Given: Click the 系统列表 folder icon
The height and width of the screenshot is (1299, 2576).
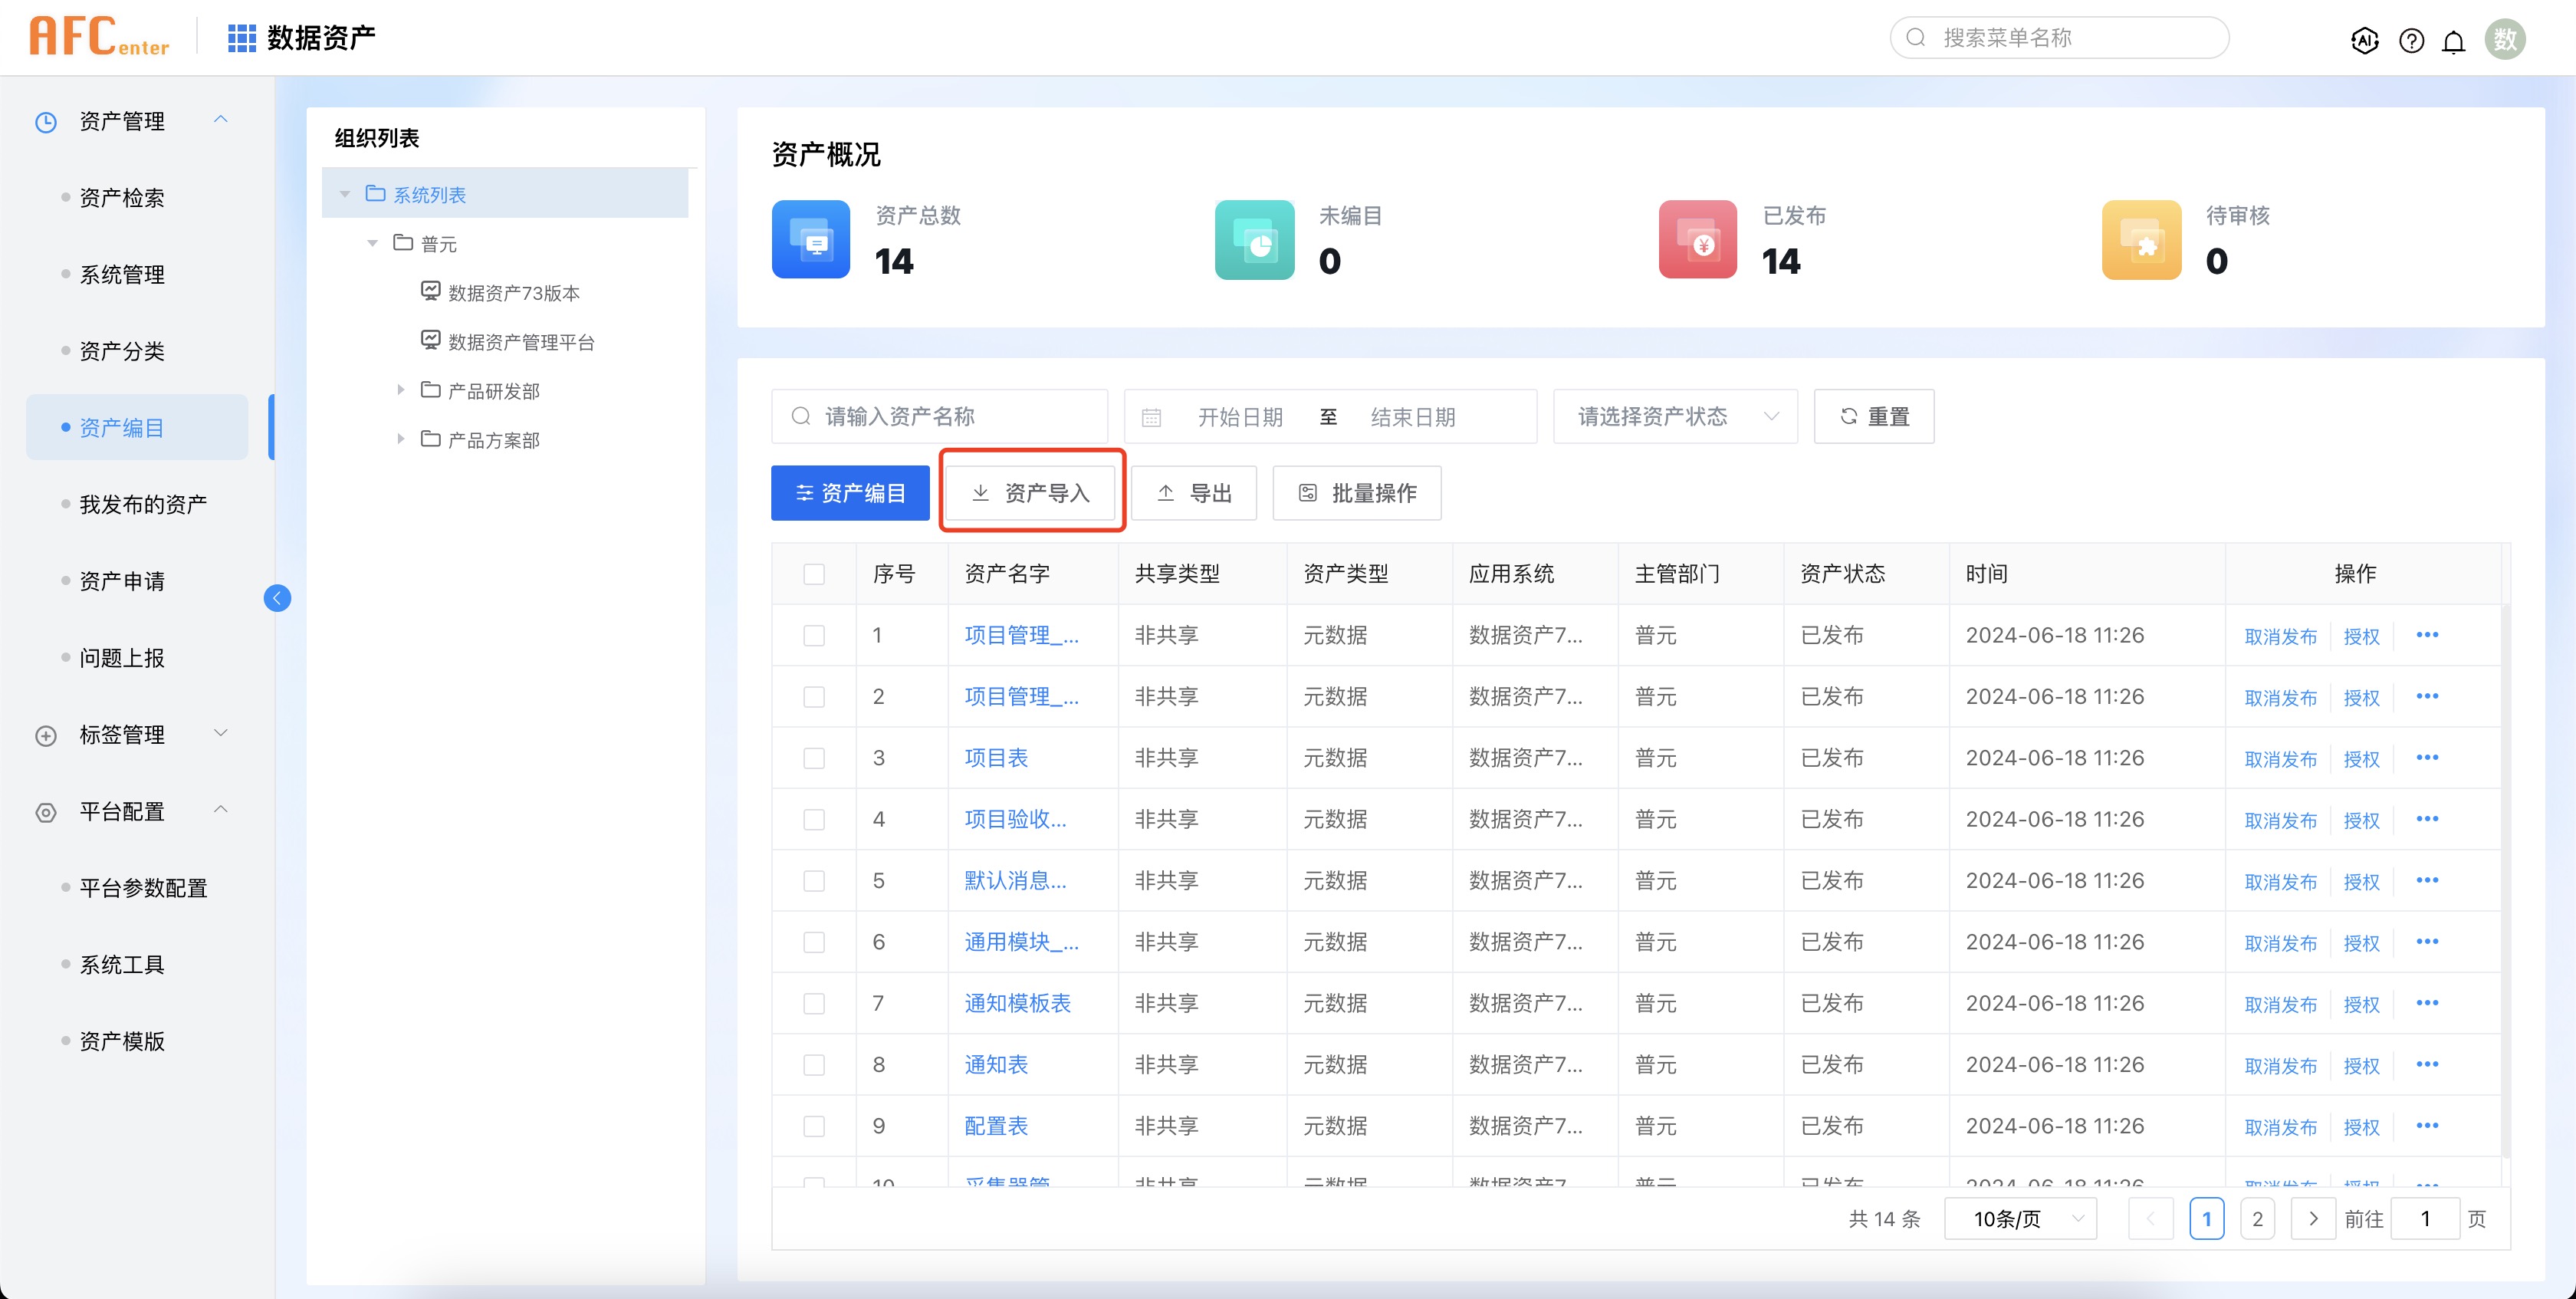Looking at the screenshot, I should tap(376, 193).
